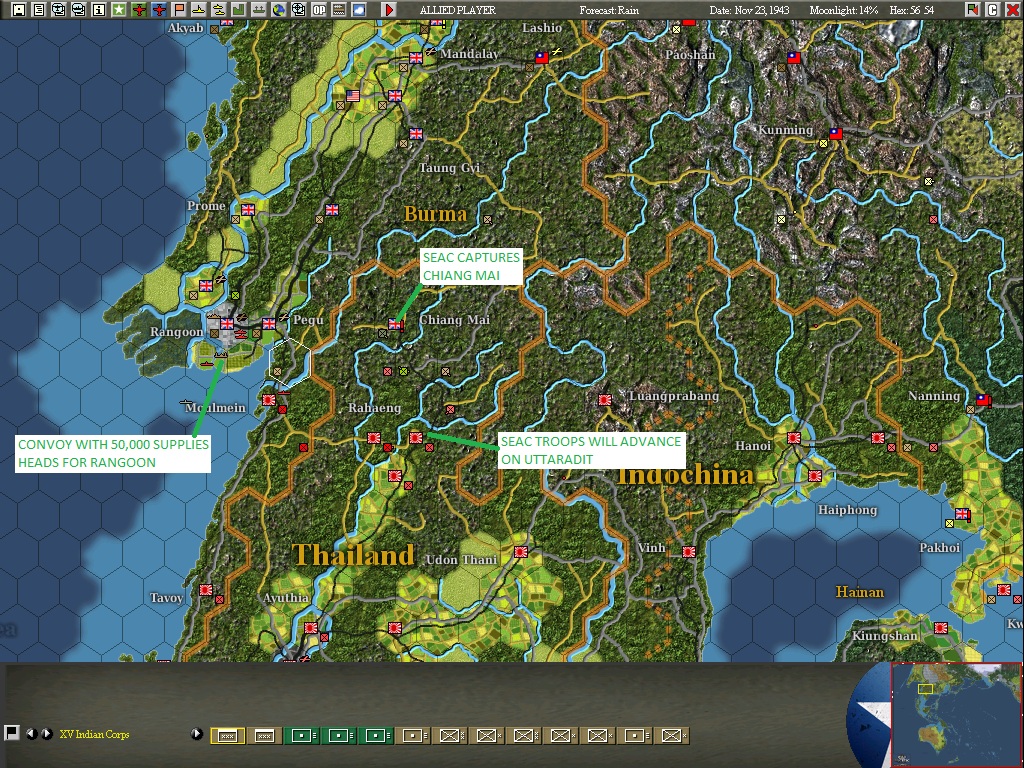
Task: Select the yellow-highlighted HQ unit icon
Action: click(227, 736)
